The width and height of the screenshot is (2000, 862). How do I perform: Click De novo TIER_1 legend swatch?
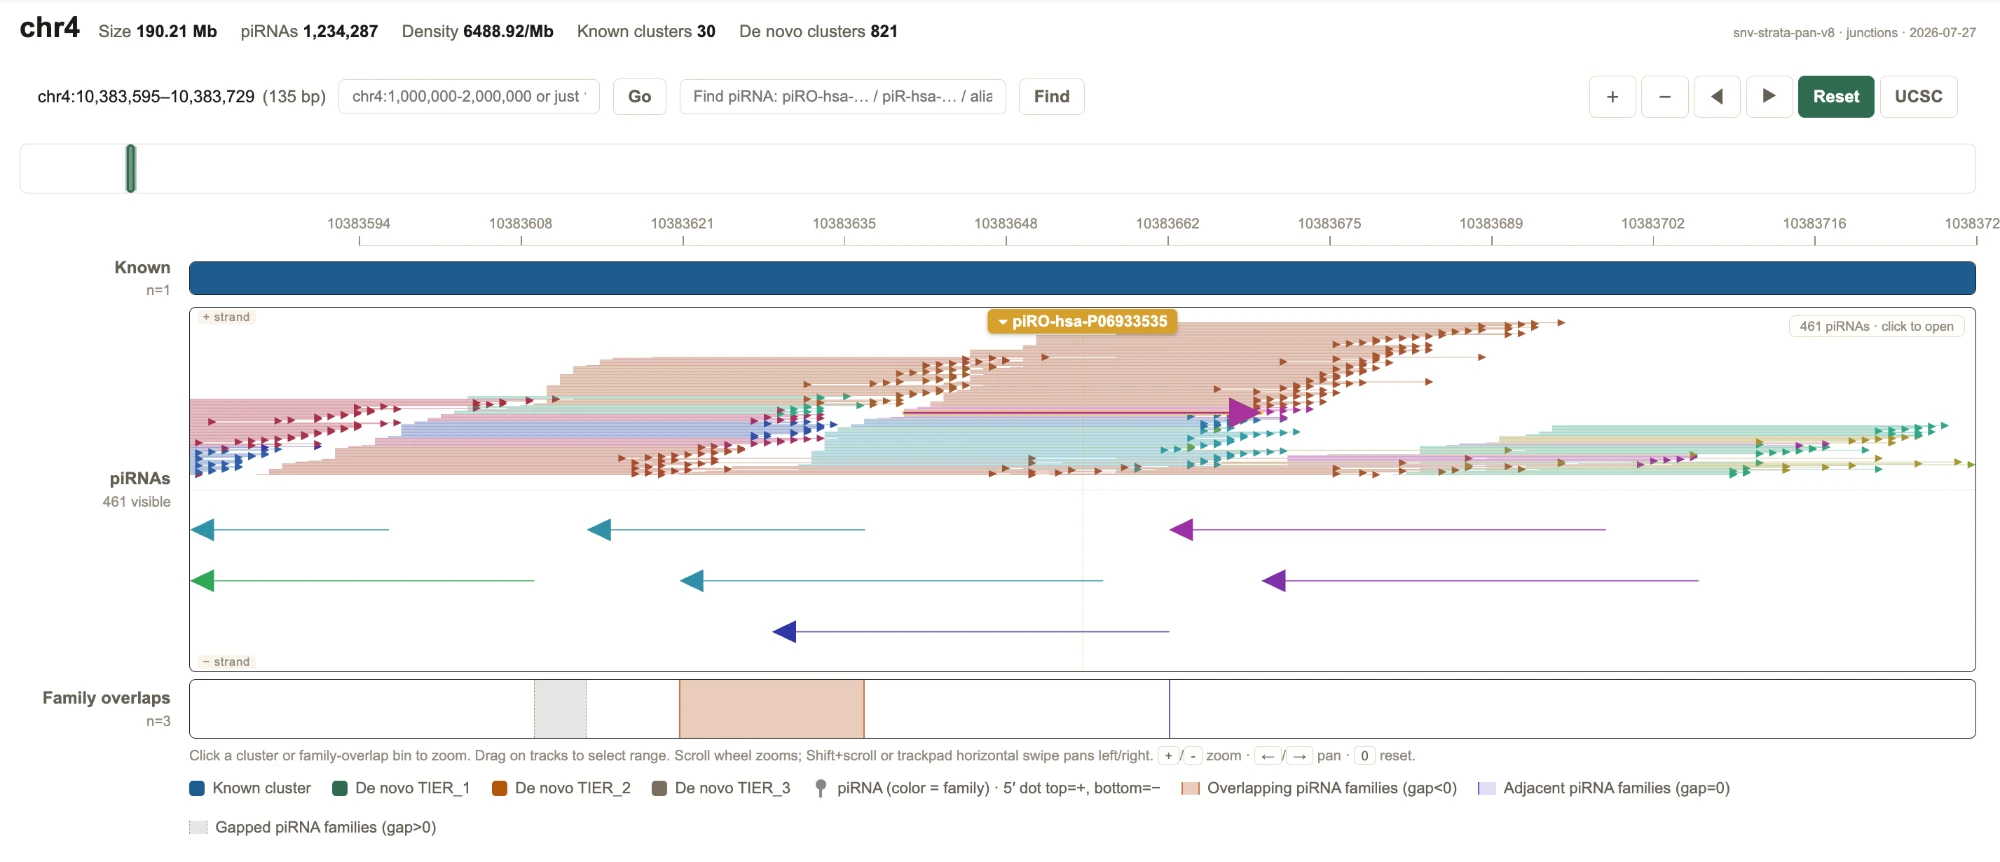tap(340, 788)
